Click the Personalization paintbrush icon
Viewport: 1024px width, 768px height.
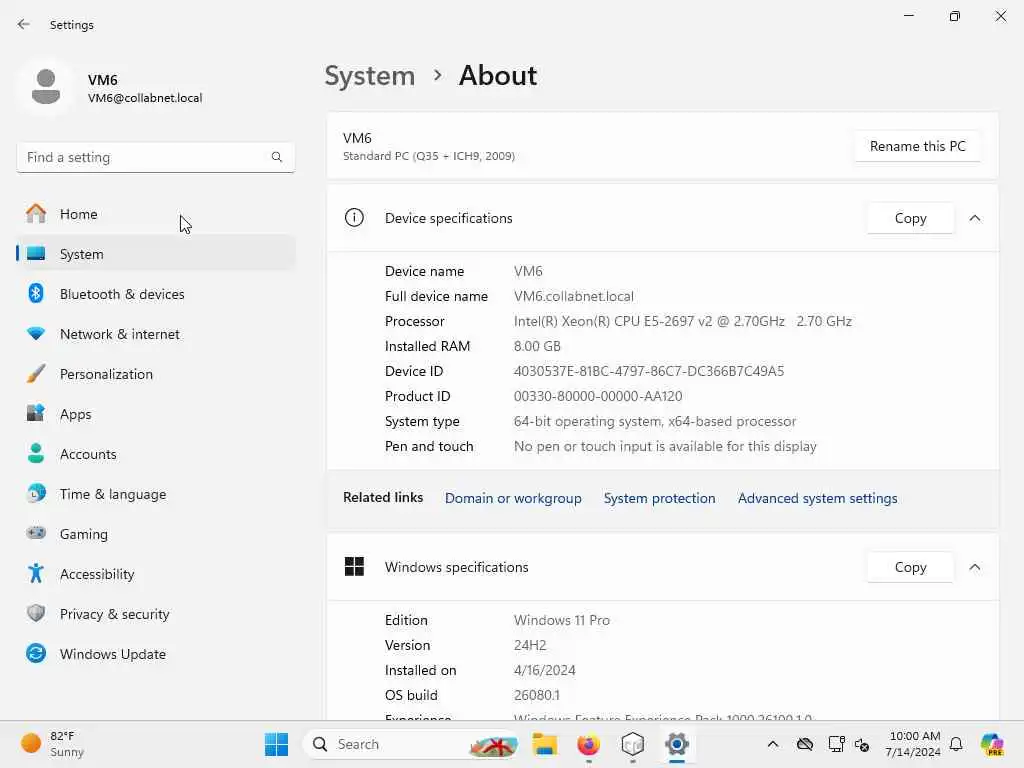pyautogui.click(x=36, y=374)
